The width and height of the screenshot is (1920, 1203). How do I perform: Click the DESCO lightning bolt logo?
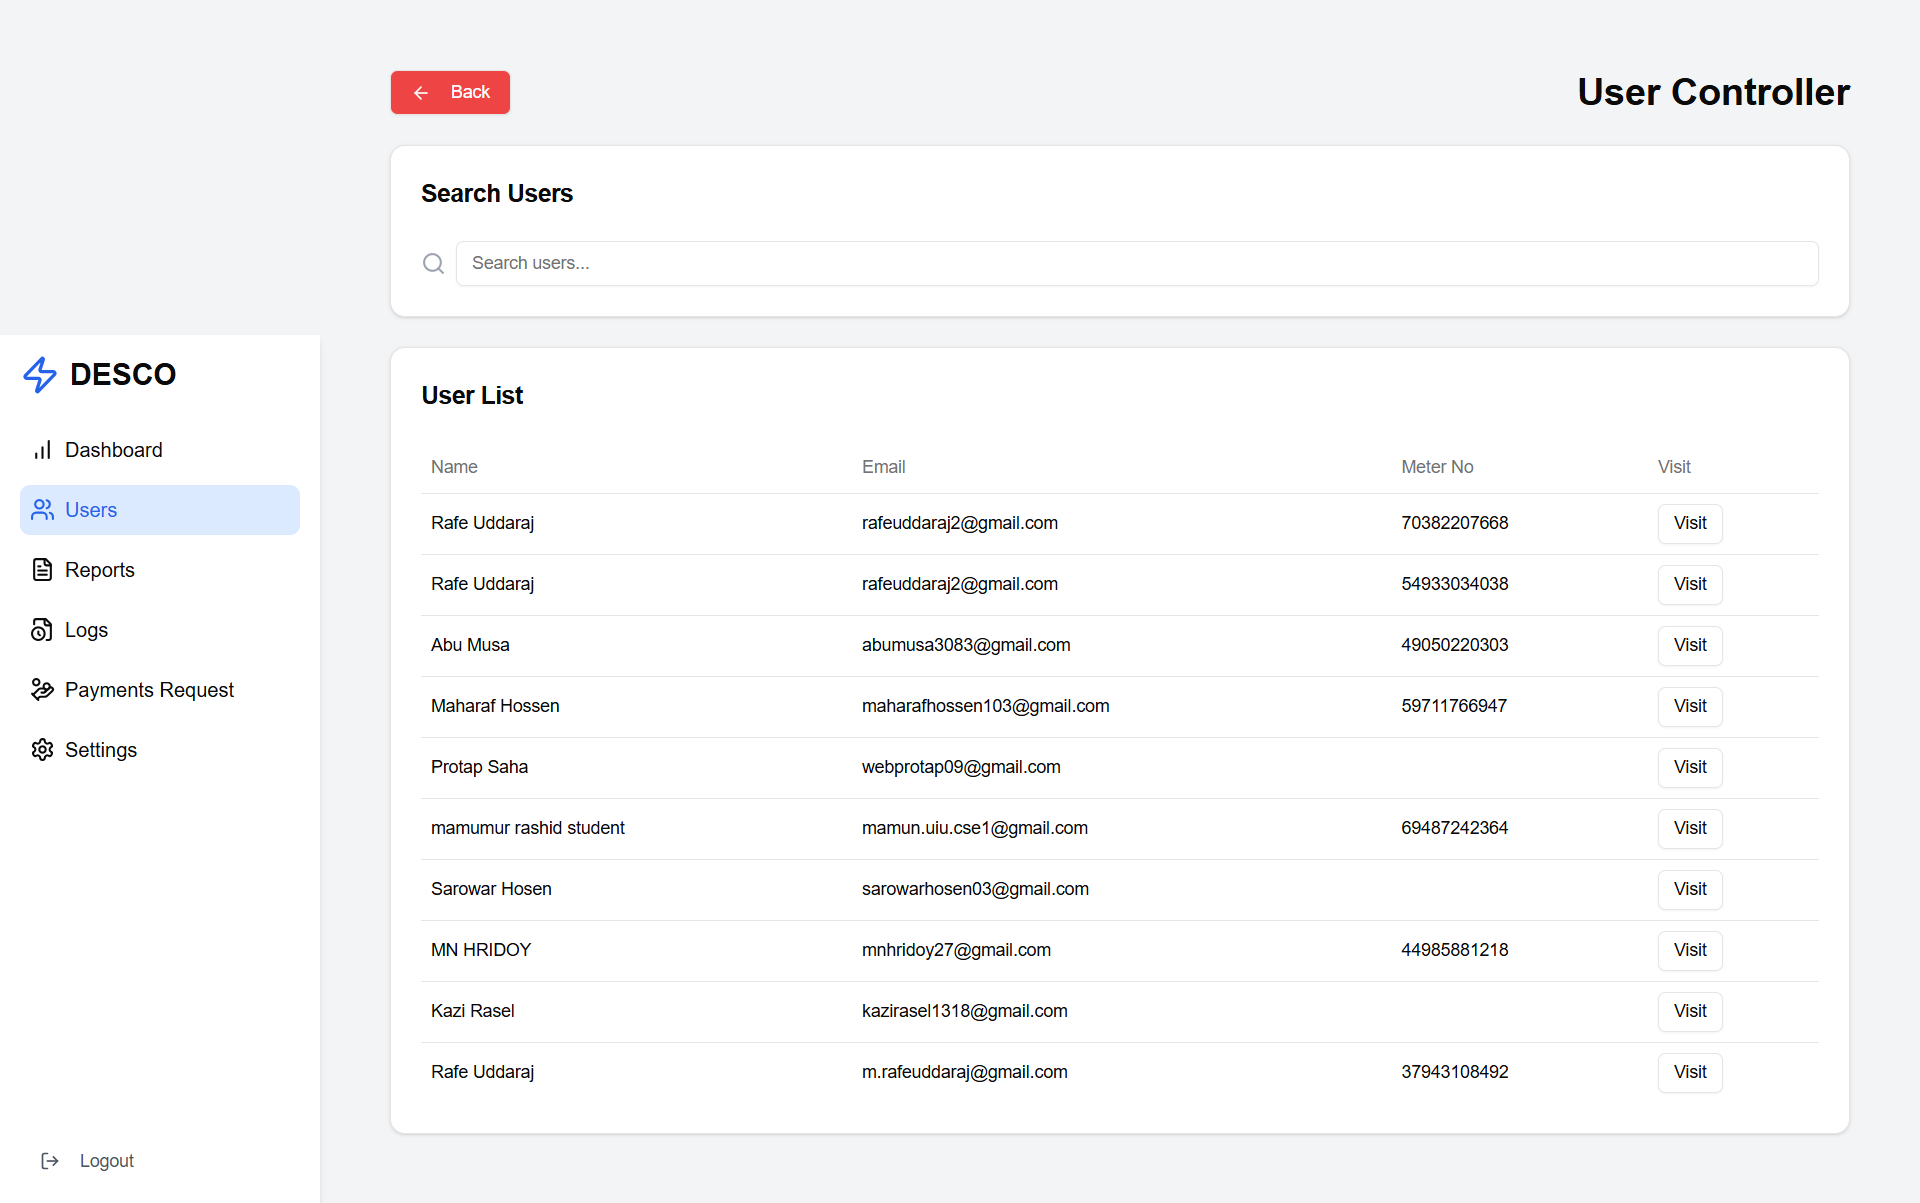[x=40, y=375]
